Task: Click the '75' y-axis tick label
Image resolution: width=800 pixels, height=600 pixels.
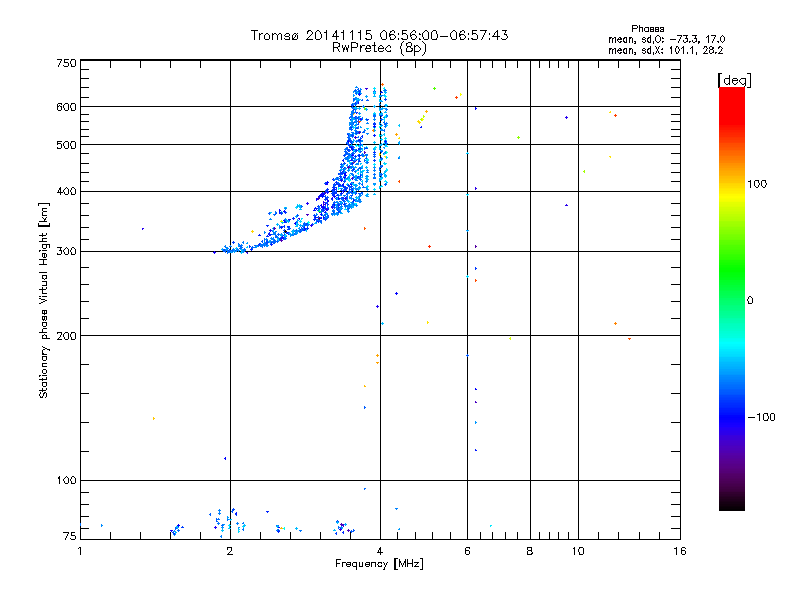Action: tap(70, 536)
